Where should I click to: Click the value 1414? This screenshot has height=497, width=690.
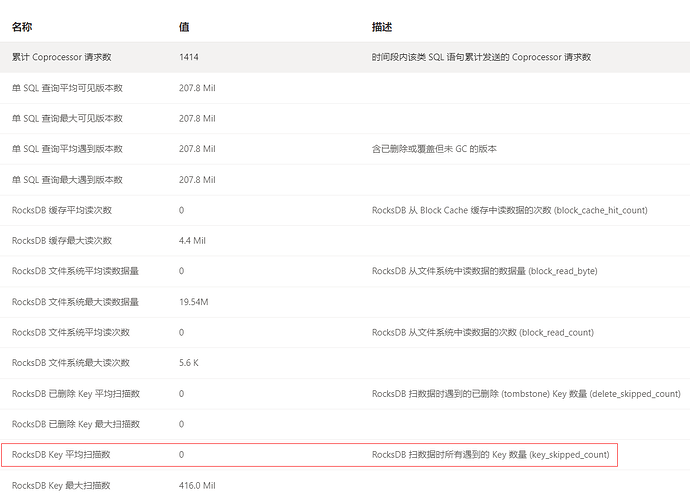[189, 57]
